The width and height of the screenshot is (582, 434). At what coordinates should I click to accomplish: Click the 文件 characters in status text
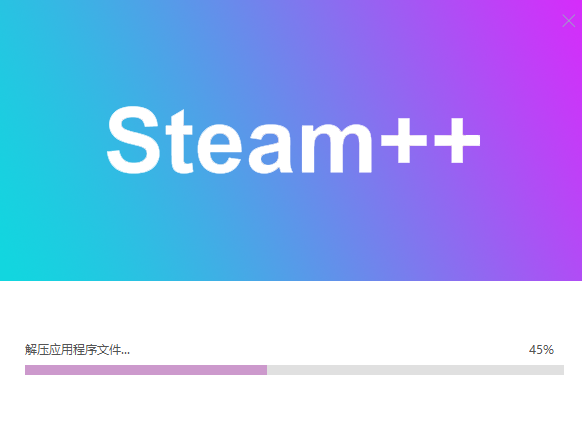[x=109, y=350]
